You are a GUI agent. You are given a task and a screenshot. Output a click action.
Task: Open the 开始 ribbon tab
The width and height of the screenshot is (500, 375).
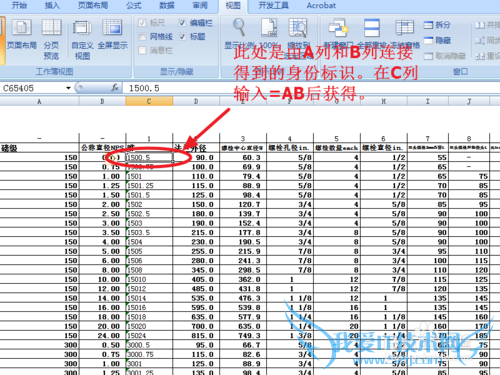19,5
